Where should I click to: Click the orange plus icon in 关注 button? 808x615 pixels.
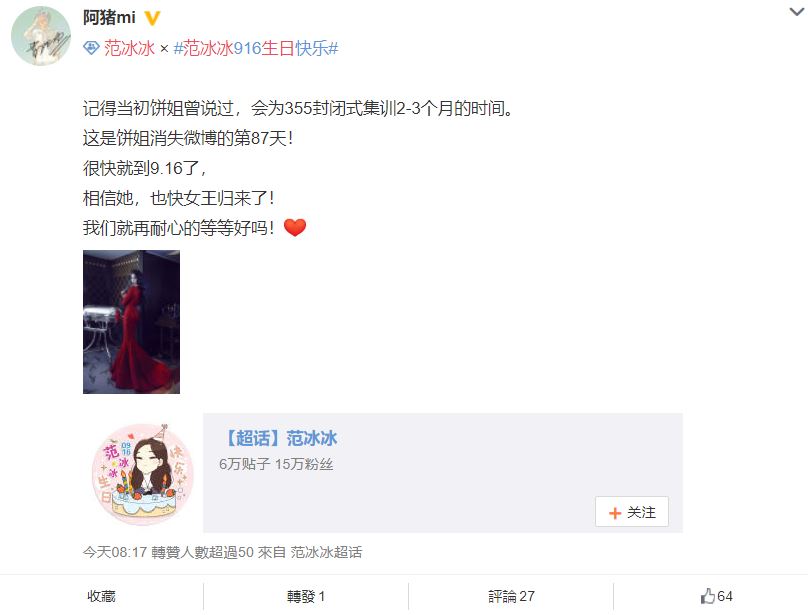coord(615,513)
